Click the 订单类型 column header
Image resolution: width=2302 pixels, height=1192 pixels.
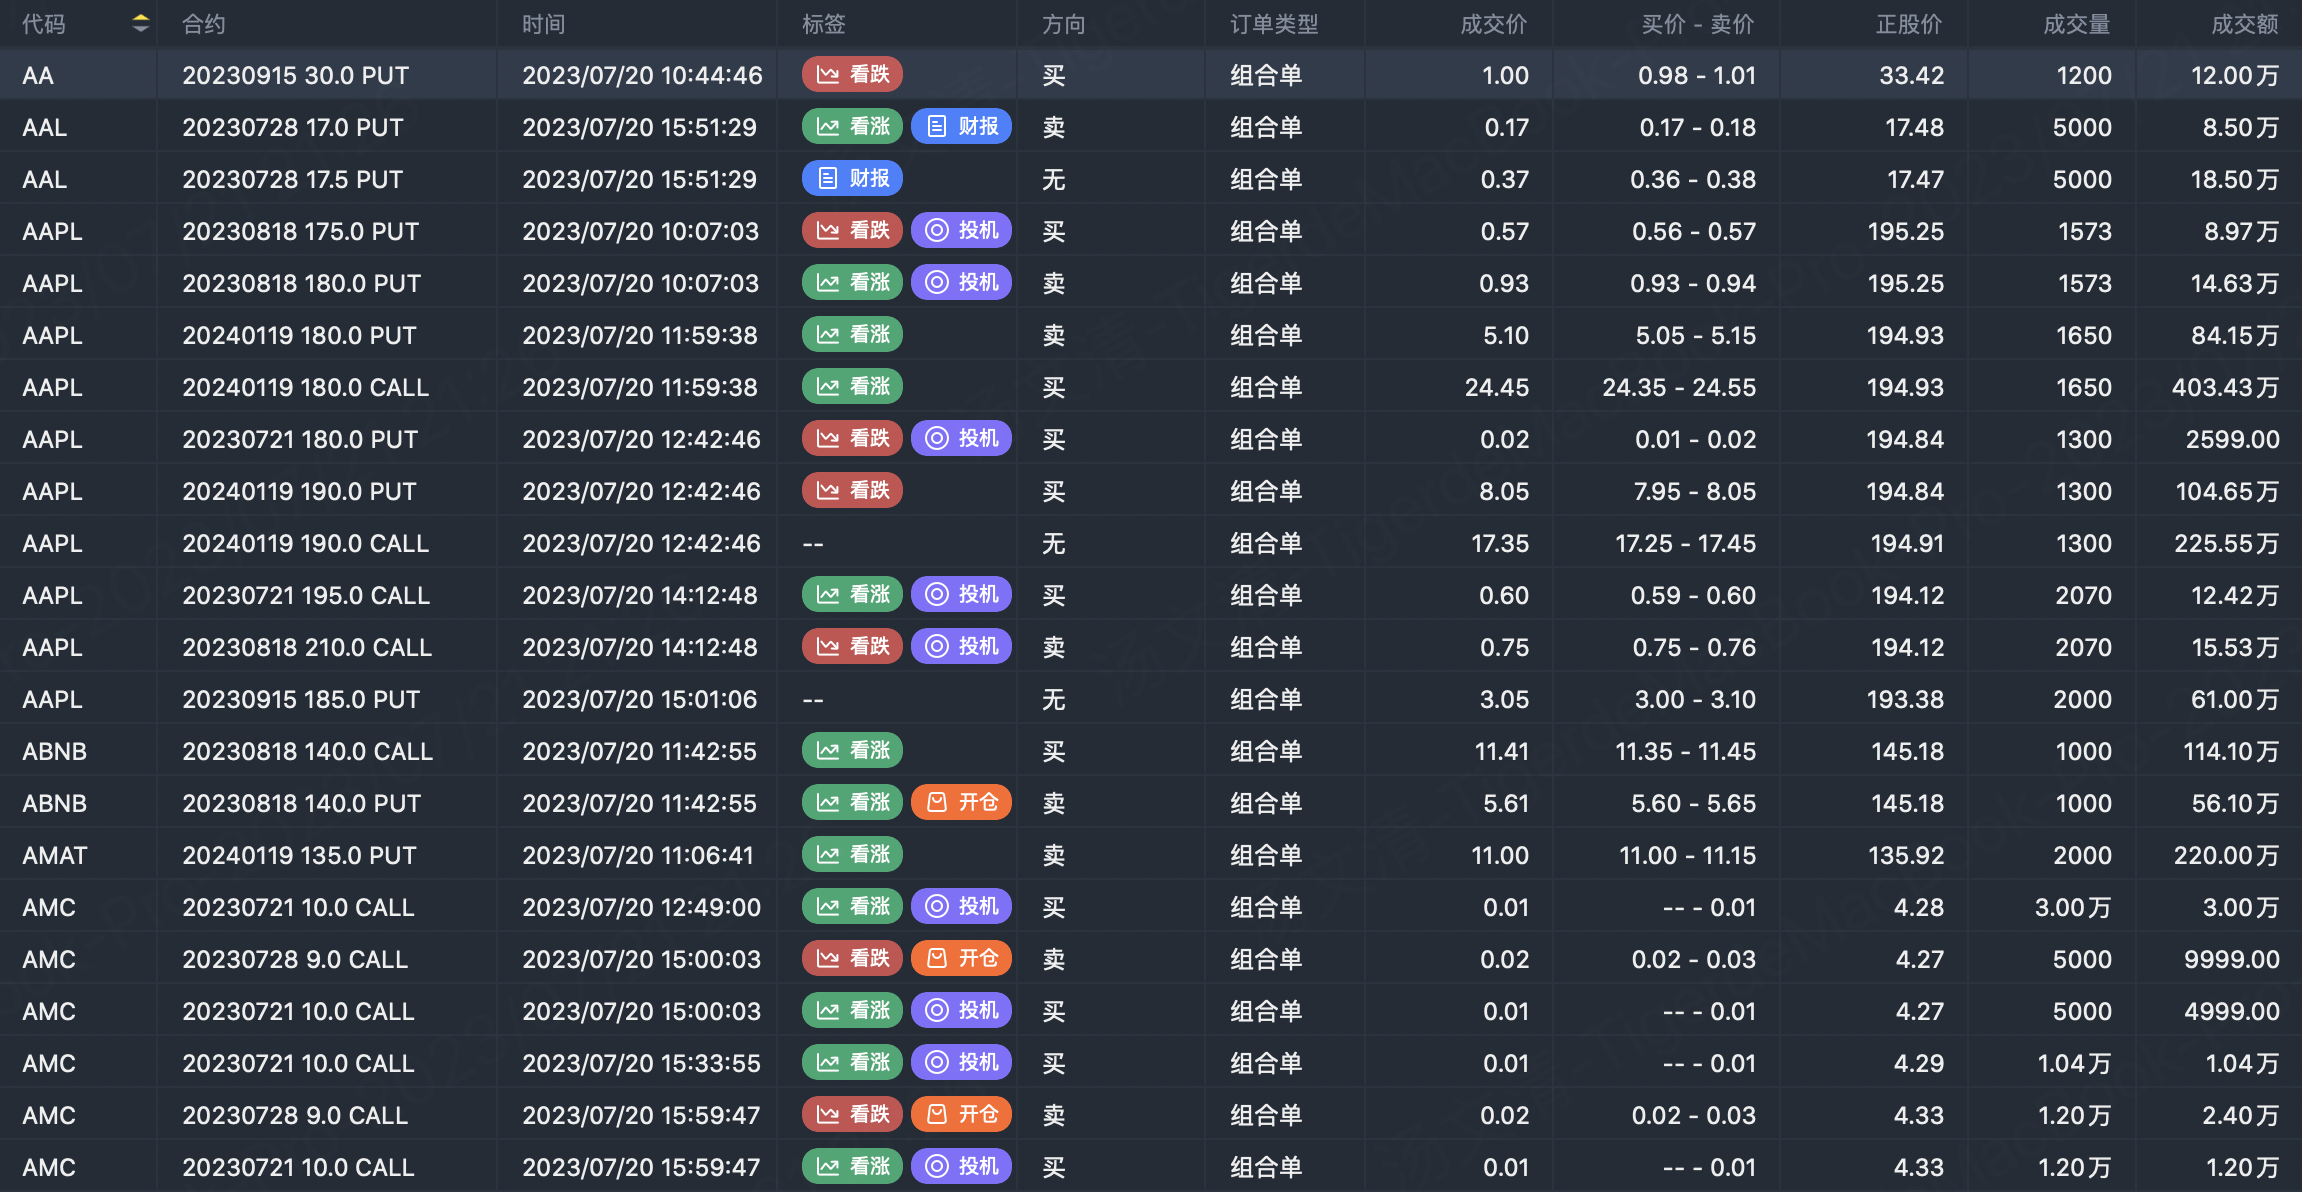[x=1274, y=24]
